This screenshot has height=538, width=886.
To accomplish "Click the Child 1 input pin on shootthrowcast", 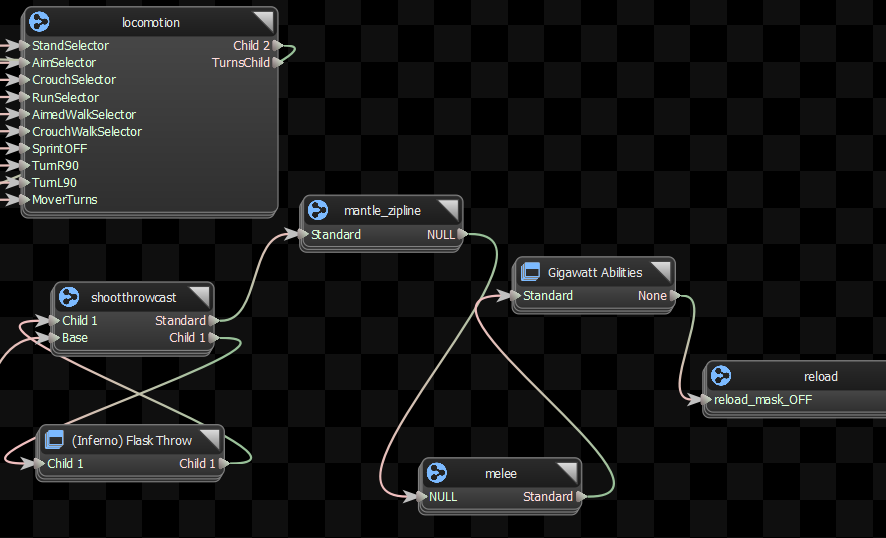I will pyautogui.click(x=54, y=320).
